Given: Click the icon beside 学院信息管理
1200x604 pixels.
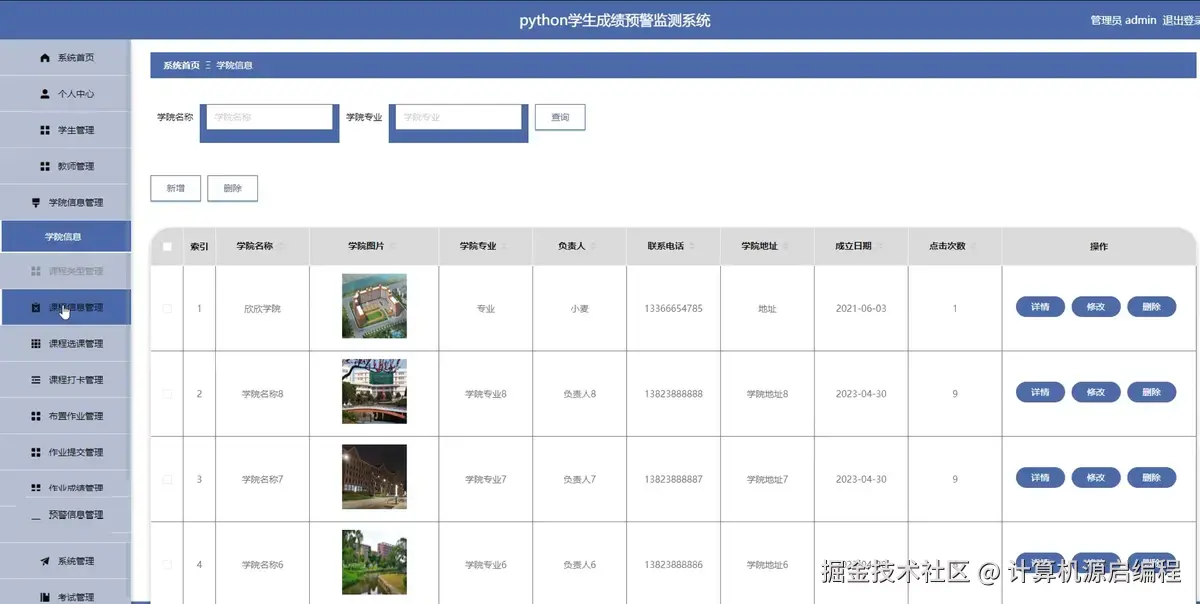Looking at the screenshot, I should 36,202.
